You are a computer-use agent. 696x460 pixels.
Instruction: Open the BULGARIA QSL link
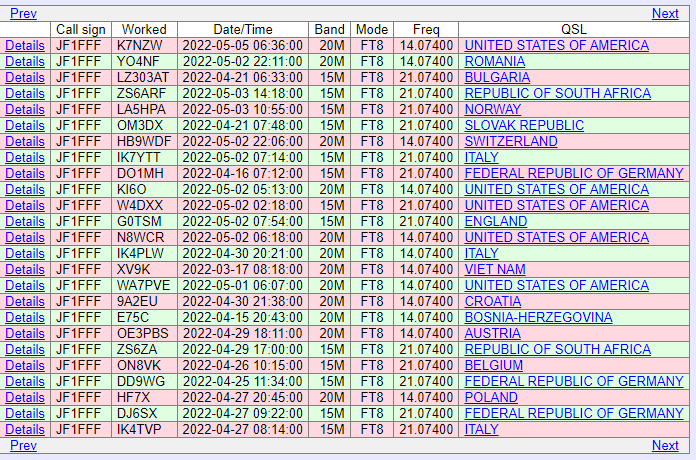pos(497,77)
